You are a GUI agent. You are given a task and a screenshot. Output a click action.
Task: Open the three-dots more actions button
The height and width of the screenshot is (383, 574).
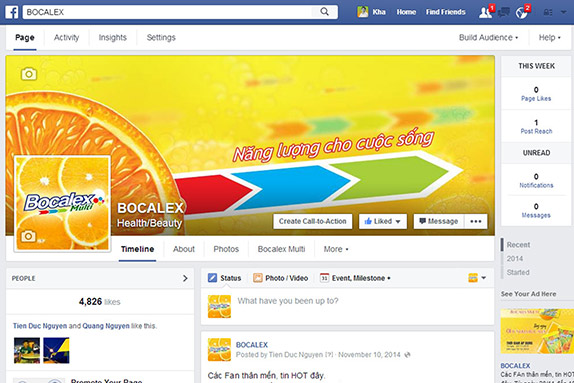476,221
